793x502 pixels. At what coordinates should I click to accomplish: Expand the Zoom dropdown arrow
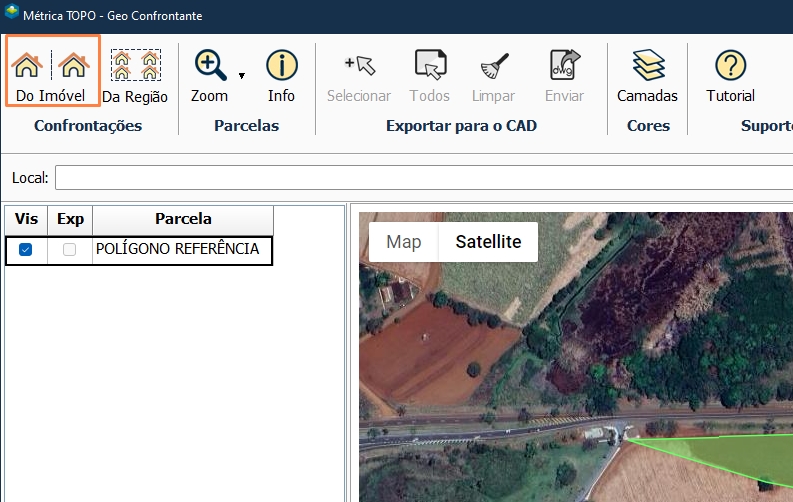coord(242,76)
